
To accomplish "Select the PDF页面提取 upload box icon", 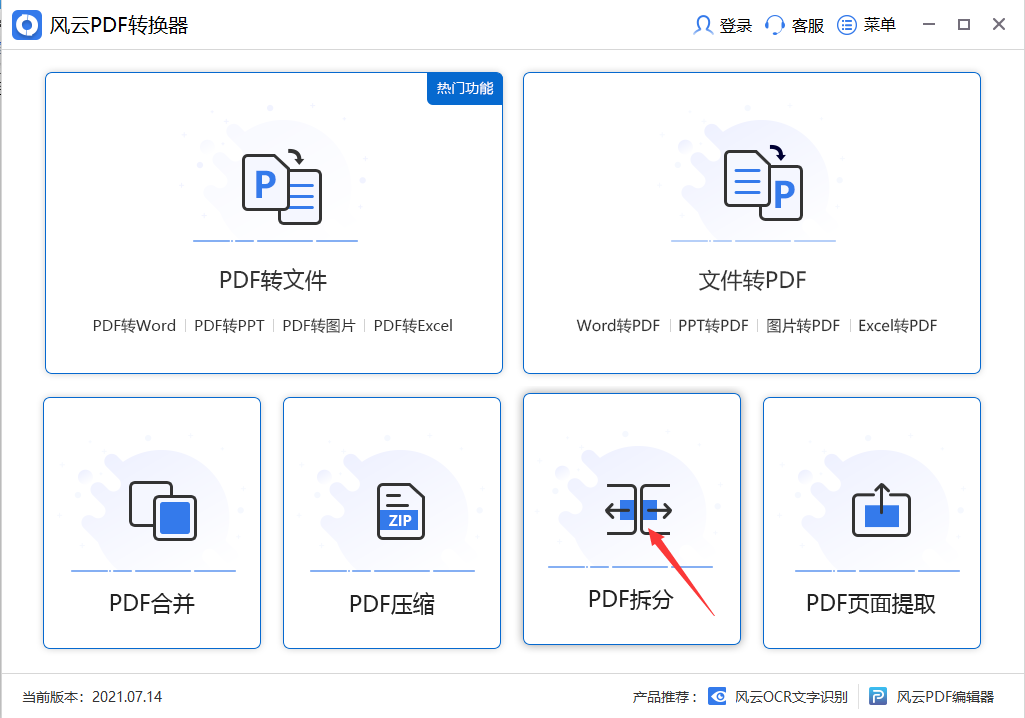I will tap(881, 510).
